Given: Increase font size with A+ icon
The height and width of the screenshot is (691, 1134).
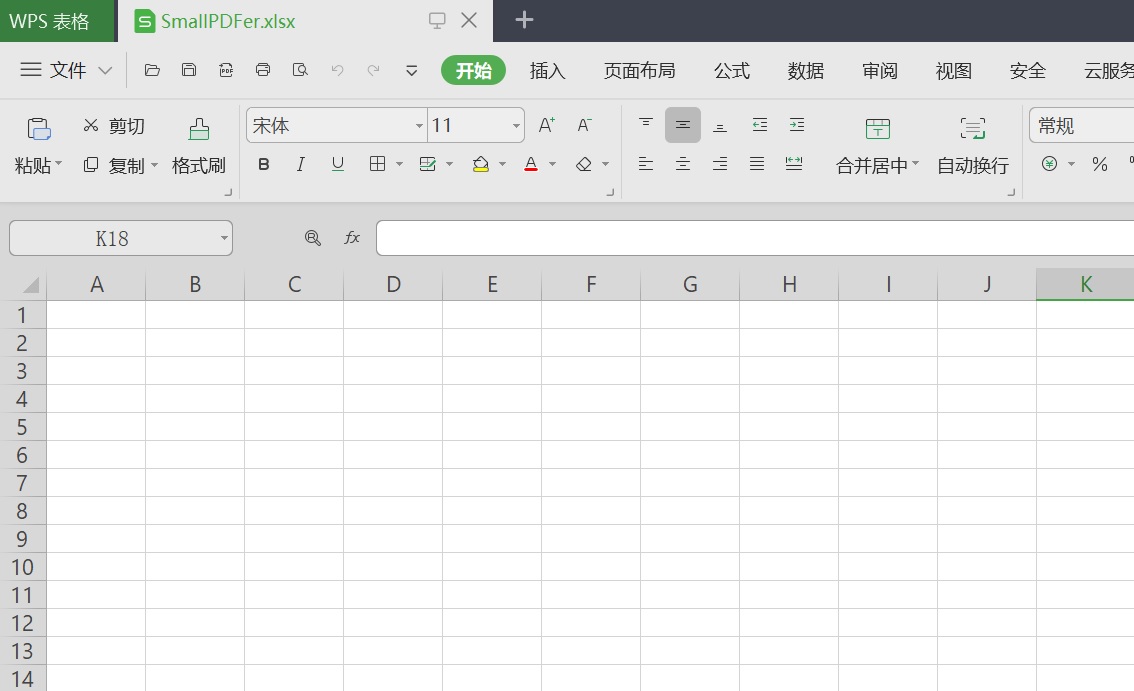Looking at the screenshot, I should (x=547, y=125).
